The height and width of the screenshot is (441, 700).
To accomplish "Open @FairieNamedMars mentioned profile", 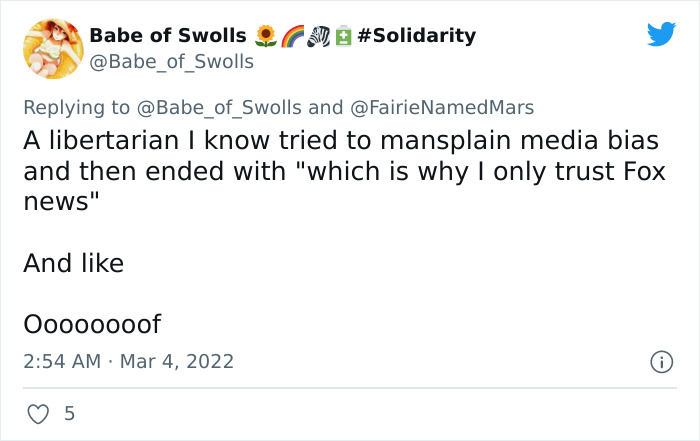I will tap(442, 108).
